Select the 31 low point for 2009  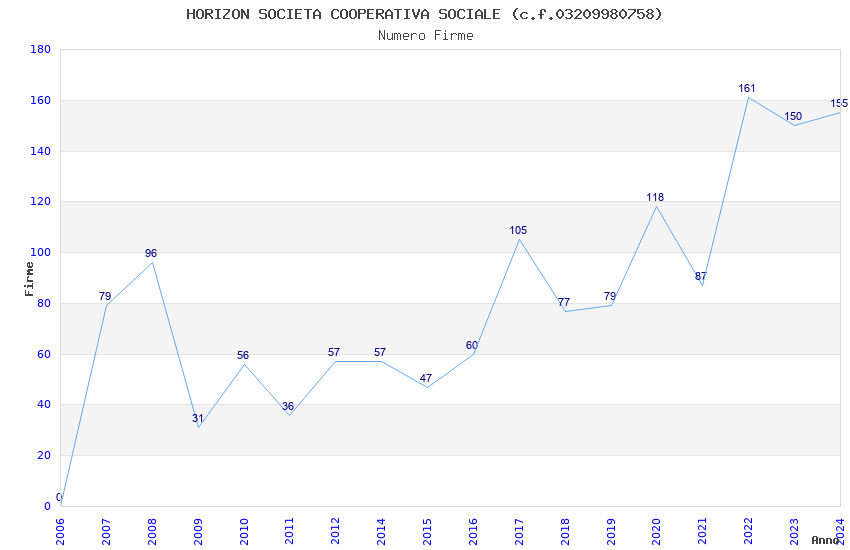[197, 418]
